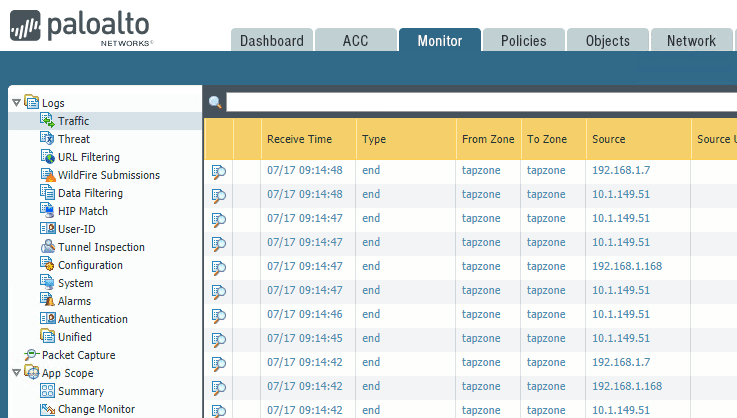Screen dimensions: 737x418
Task: Sort by Receive Time column header
Action: pos(308,139)
